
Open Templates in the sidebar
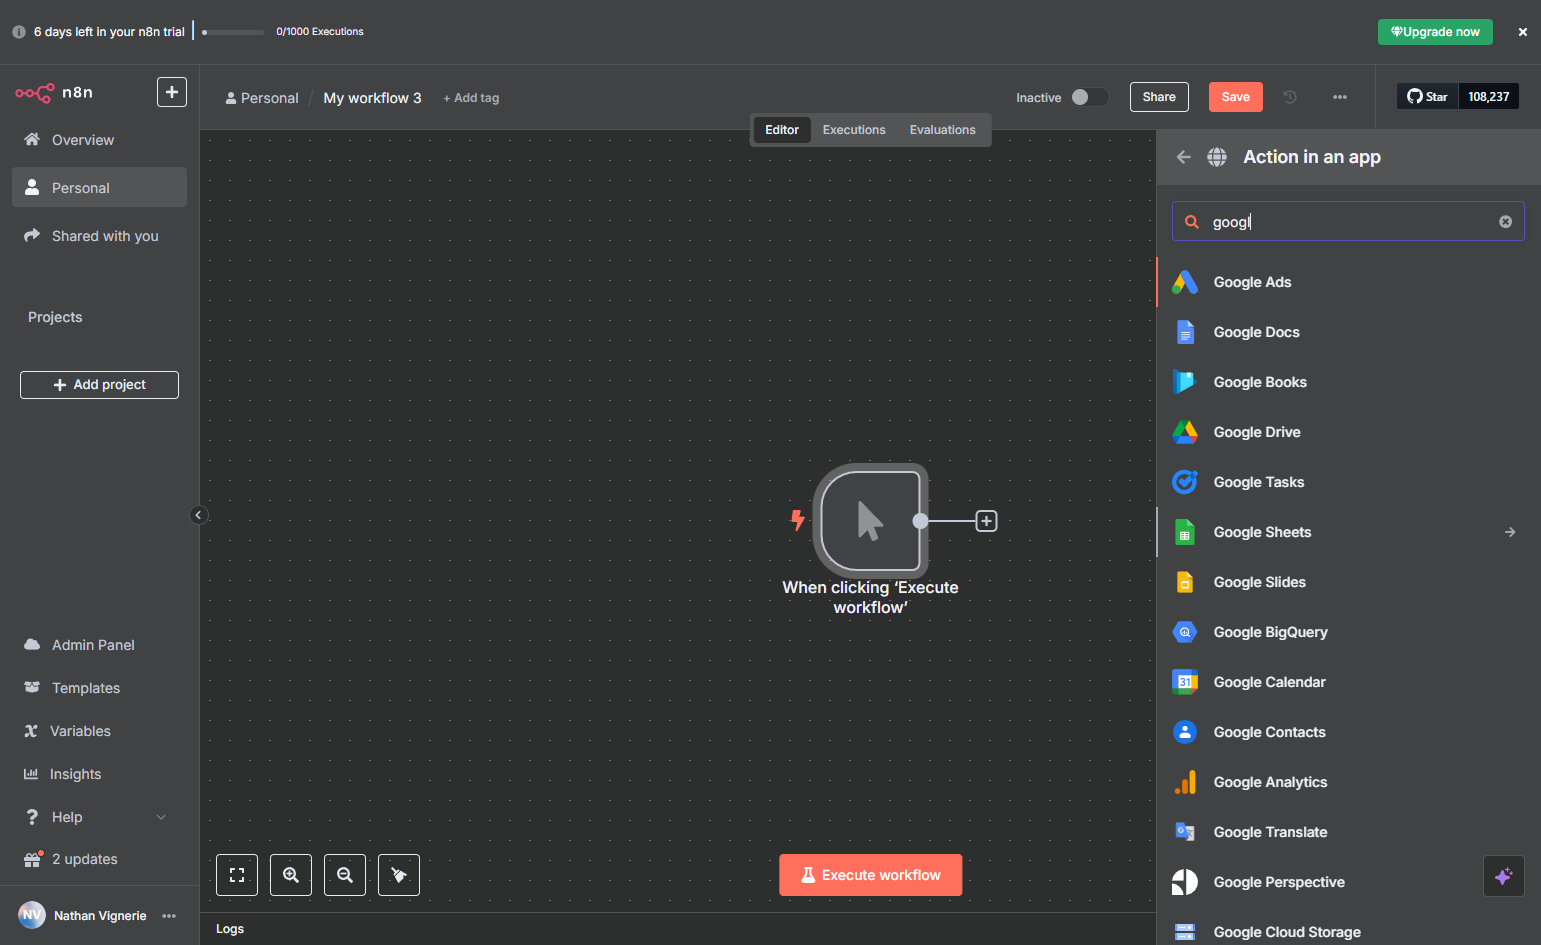point(99,688)
